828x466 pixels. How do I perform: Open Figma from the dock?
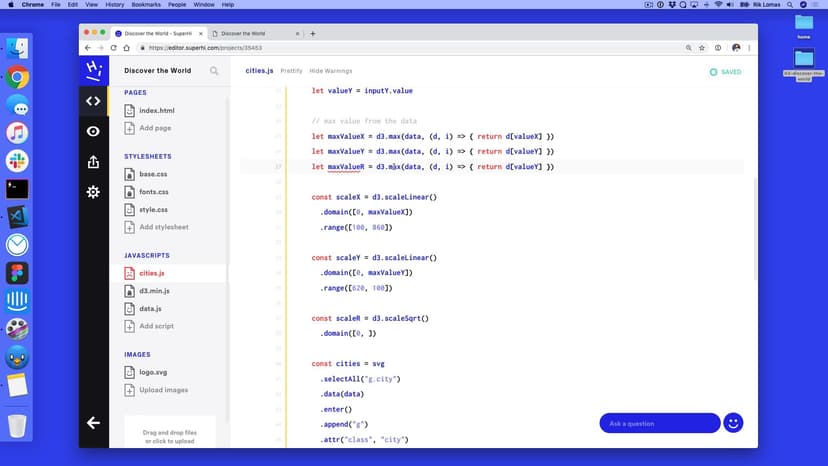click(x=17, y=273)
